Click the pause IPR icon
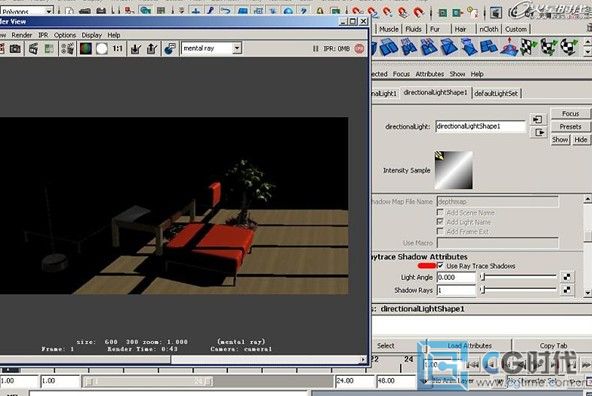592x396 pixels. point(315,49)
